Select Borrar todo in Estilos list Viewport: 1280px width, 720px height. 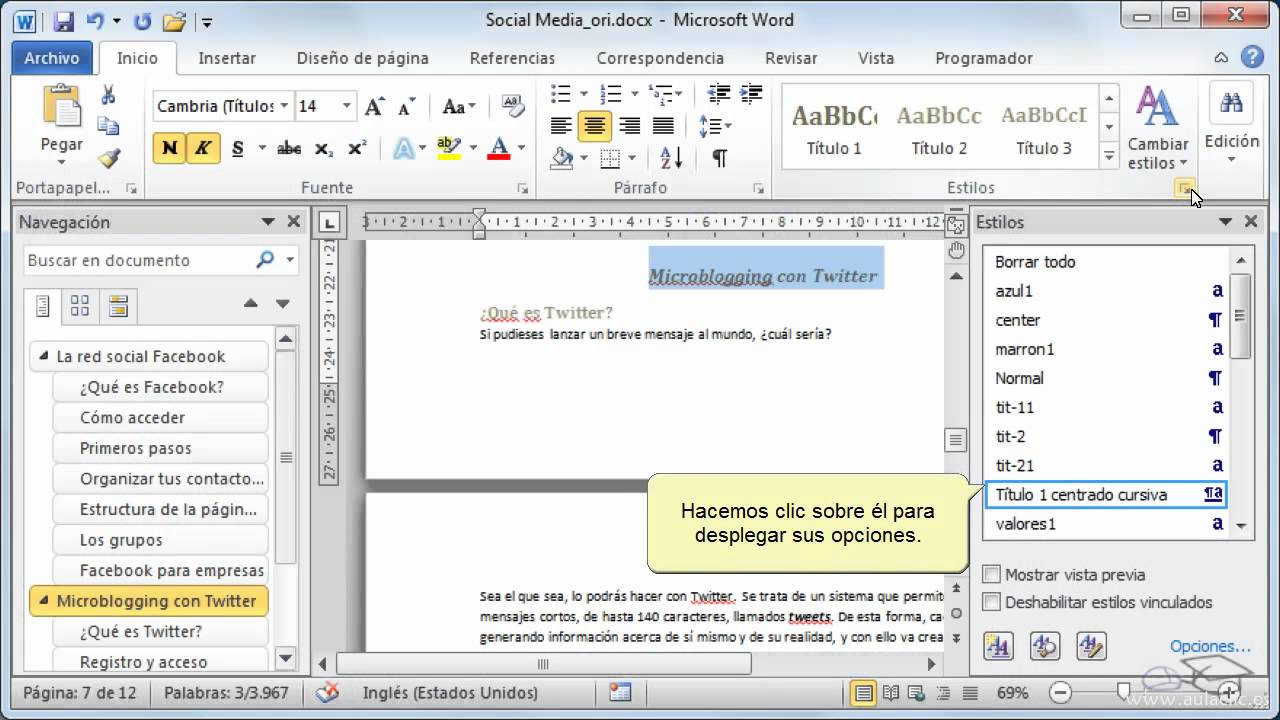[x=1108, y=262]
